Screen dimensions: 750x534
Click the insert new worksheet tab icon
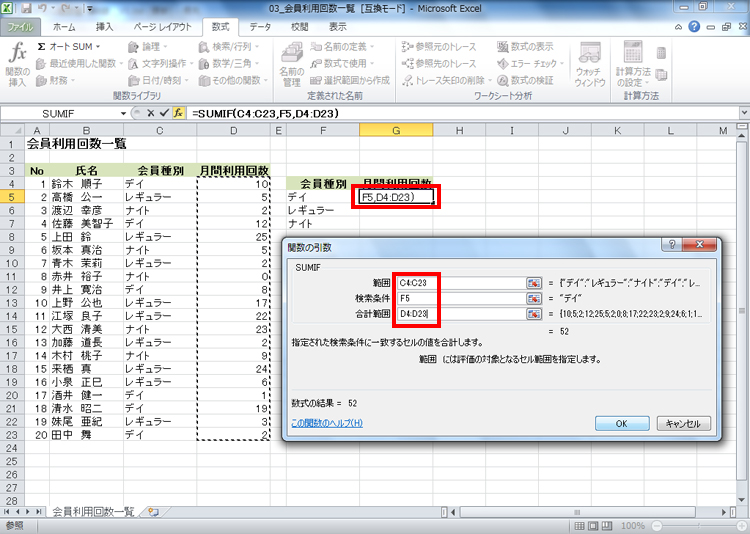coord(153,512)
